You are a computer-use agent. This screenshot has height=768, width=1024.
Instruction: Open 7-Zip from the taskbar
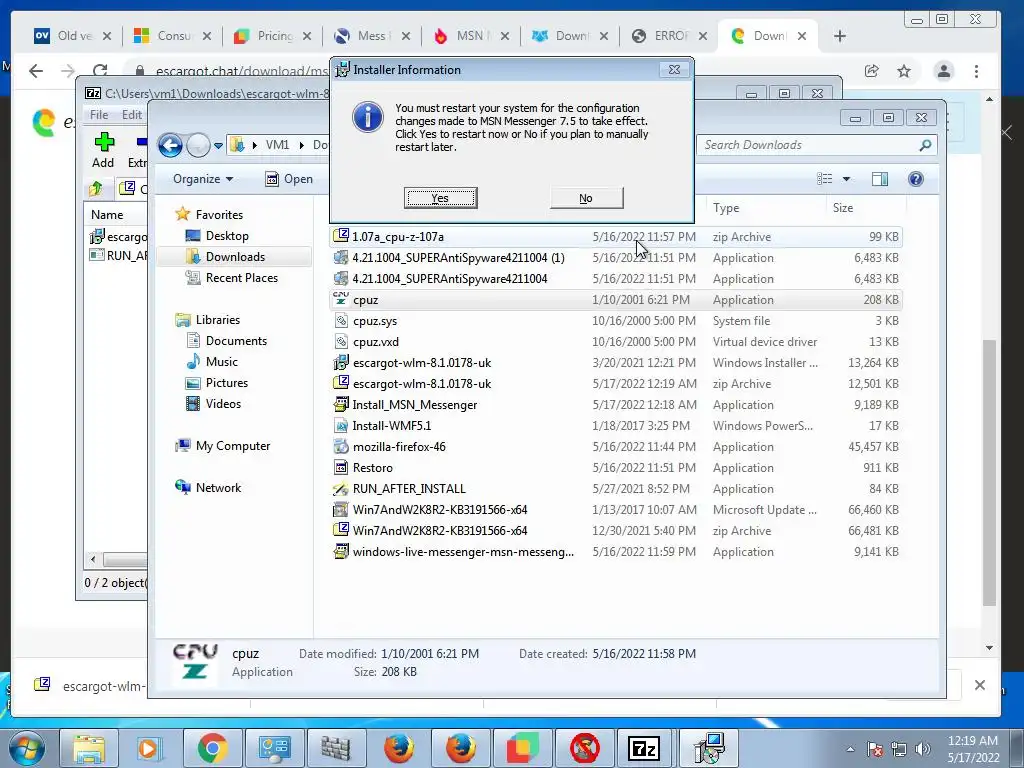click(644, 748)
